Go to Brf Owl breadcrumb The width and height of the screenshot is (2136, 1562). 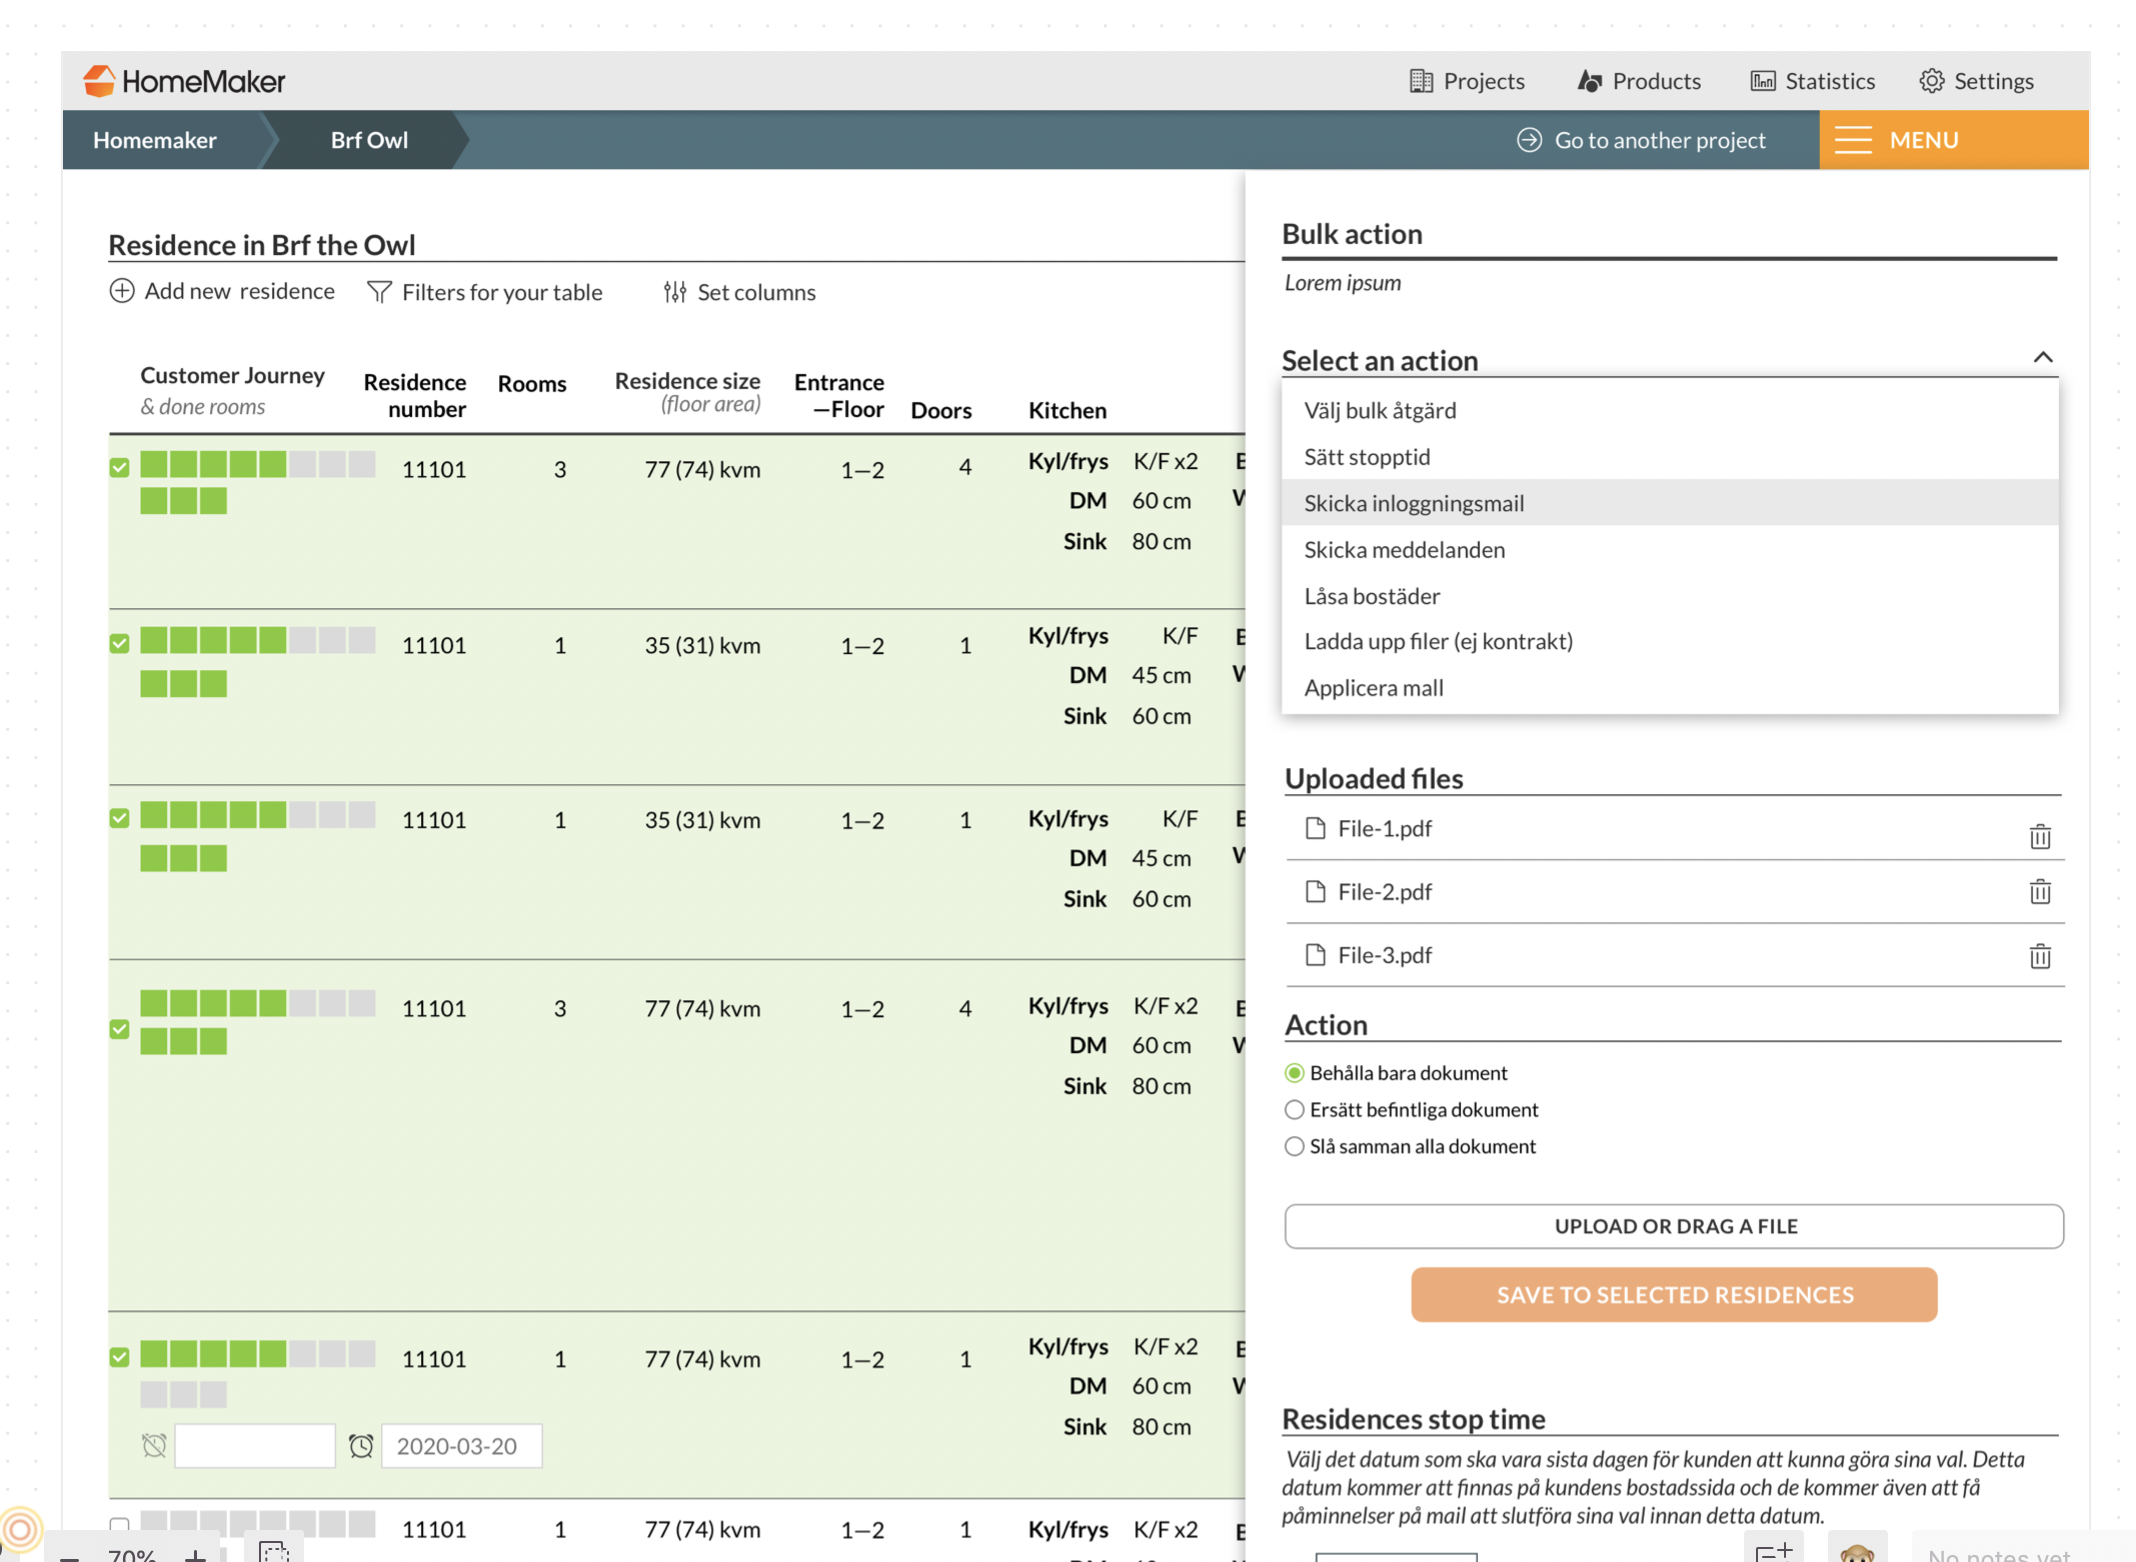tap(369, 140)
